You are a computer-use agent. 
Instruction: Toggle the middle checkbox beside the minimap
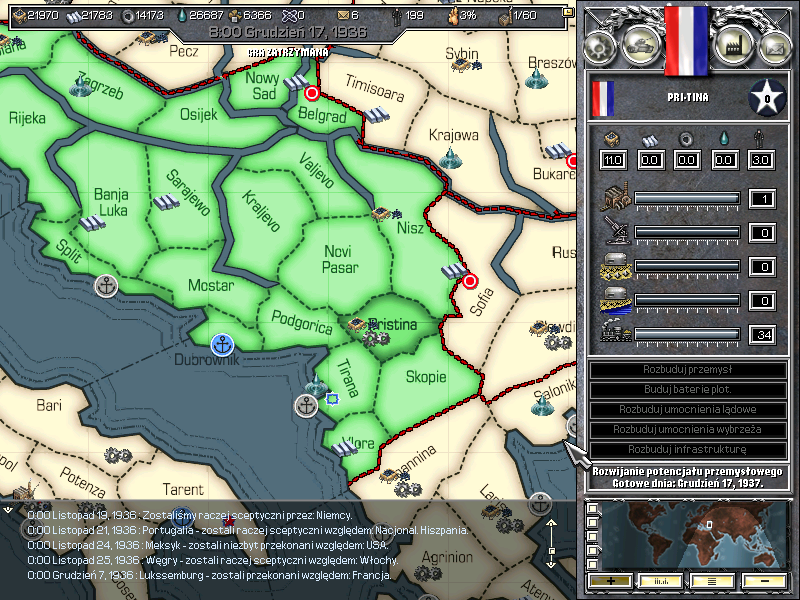[x=592, y=537]
